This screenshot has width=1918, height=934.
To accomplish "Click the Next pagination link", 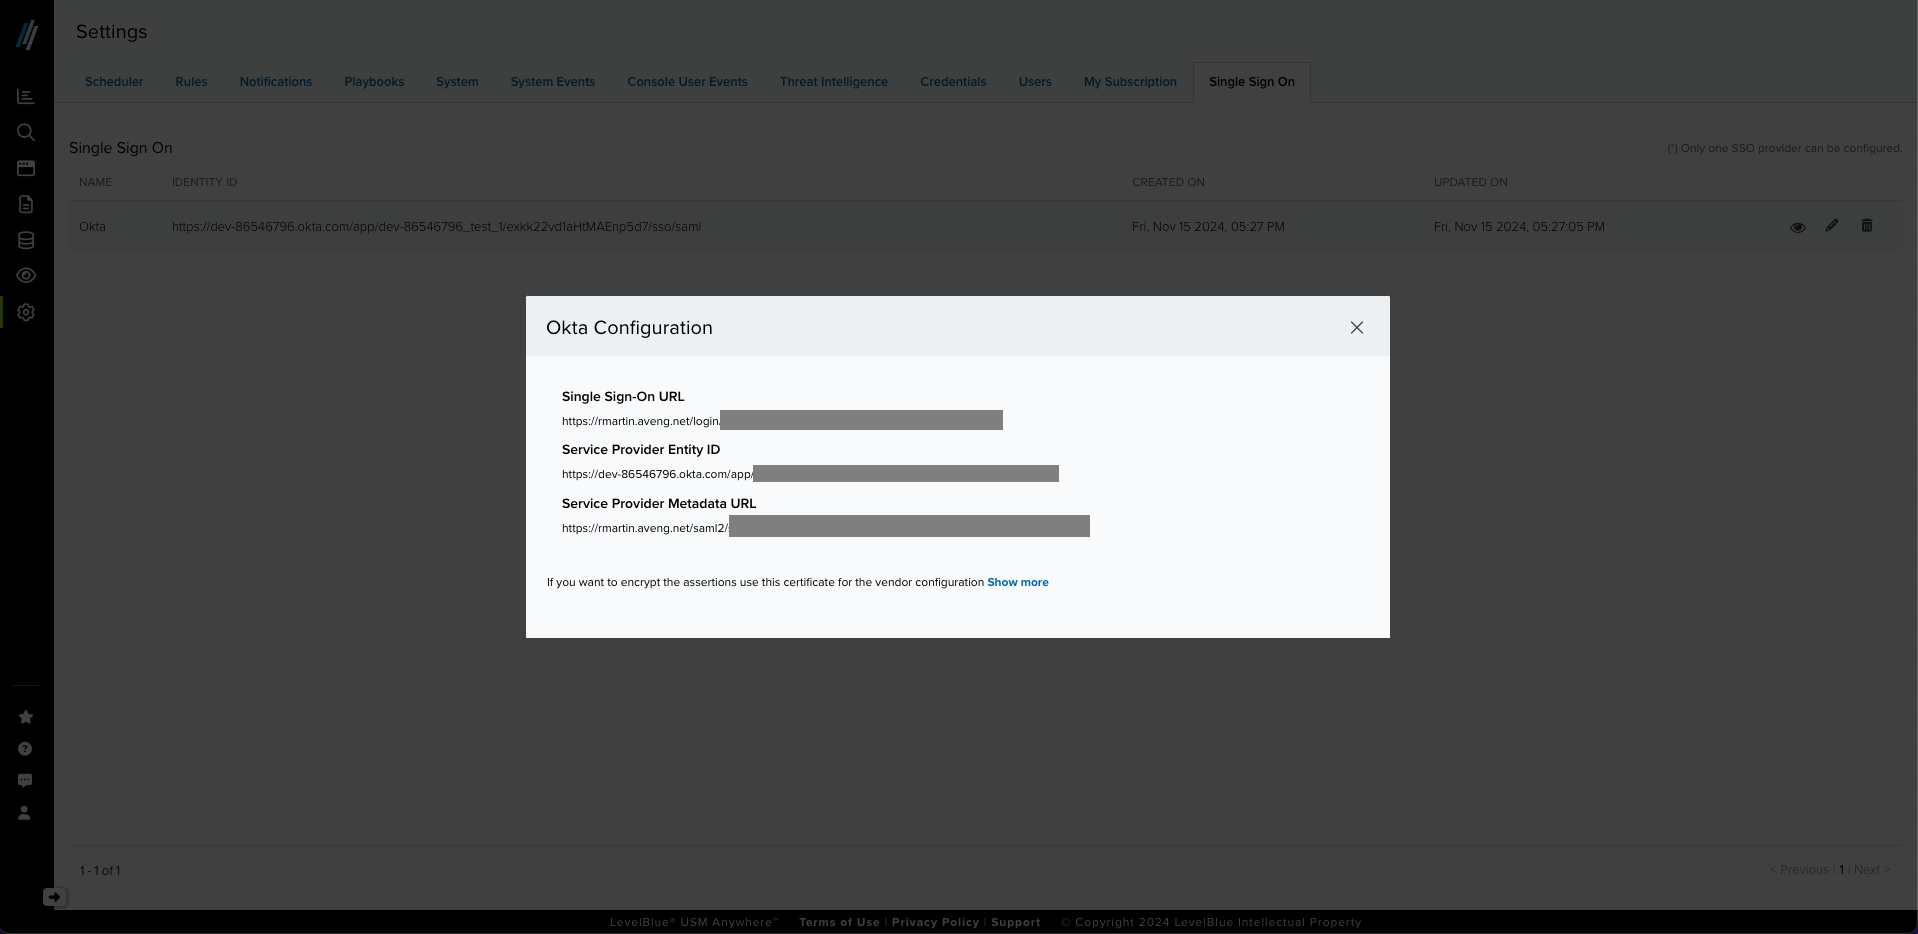I will [1872, 870].
